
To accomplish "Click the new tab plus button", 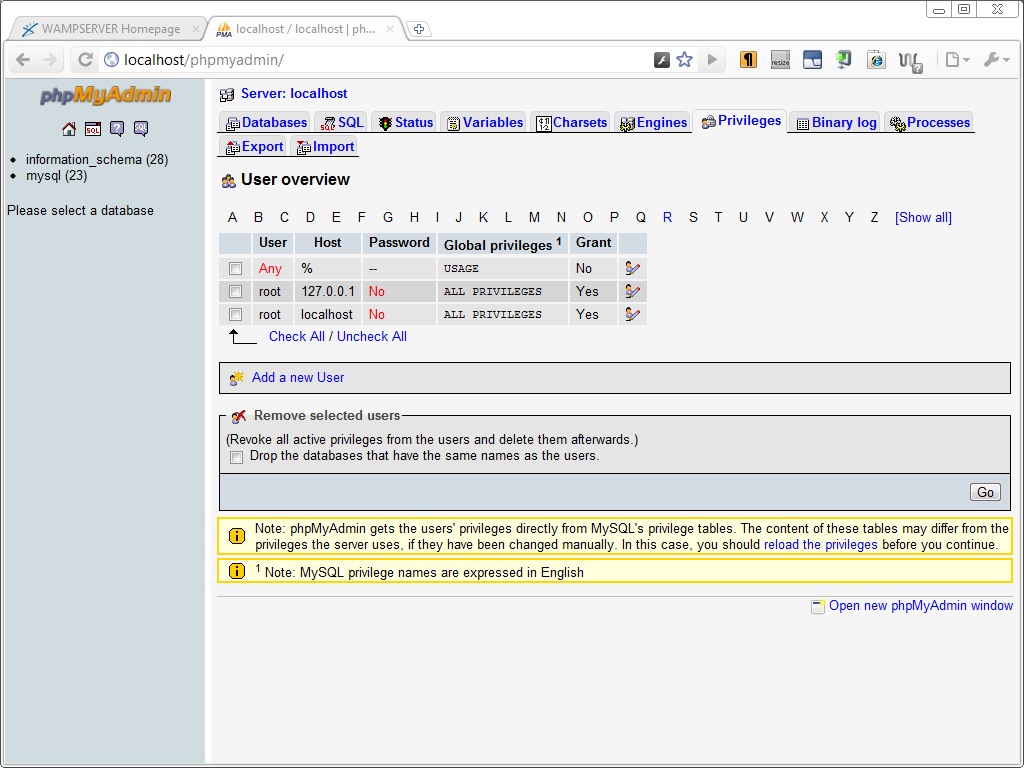I will point(419,29).
